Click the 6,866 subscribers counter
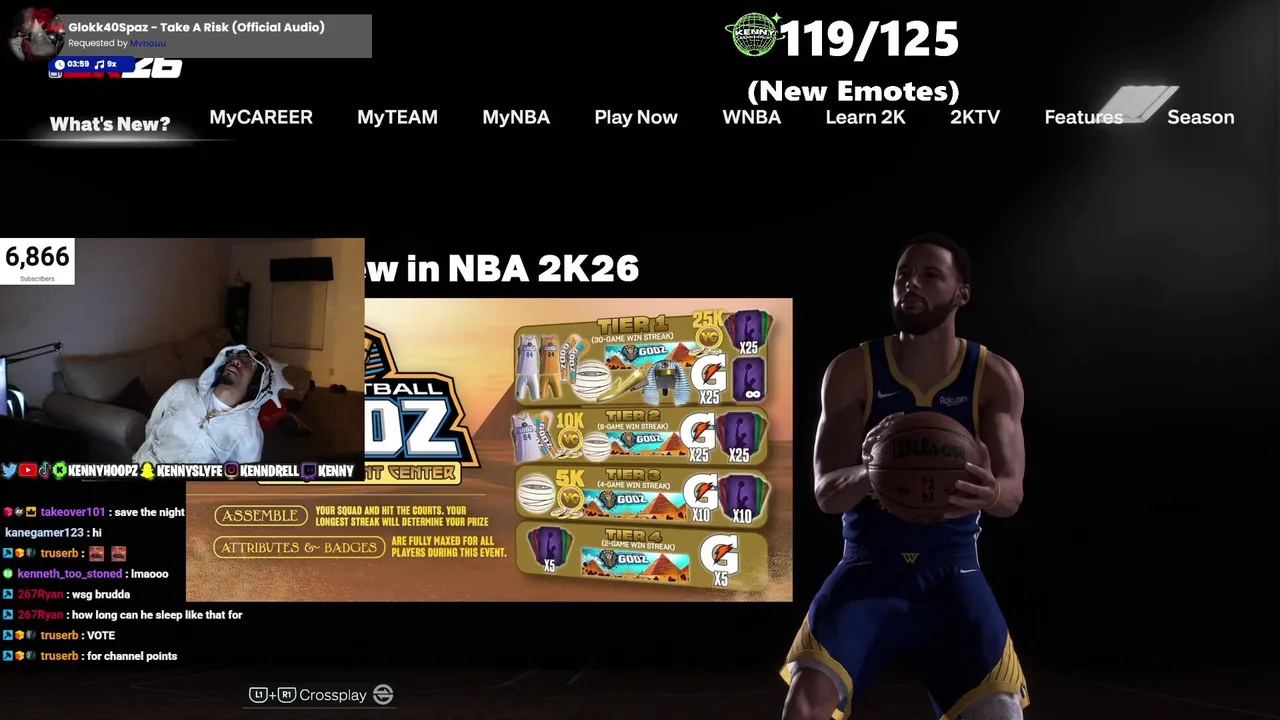1280x720 pixels. pyautogui.click(x=37, y=261)
